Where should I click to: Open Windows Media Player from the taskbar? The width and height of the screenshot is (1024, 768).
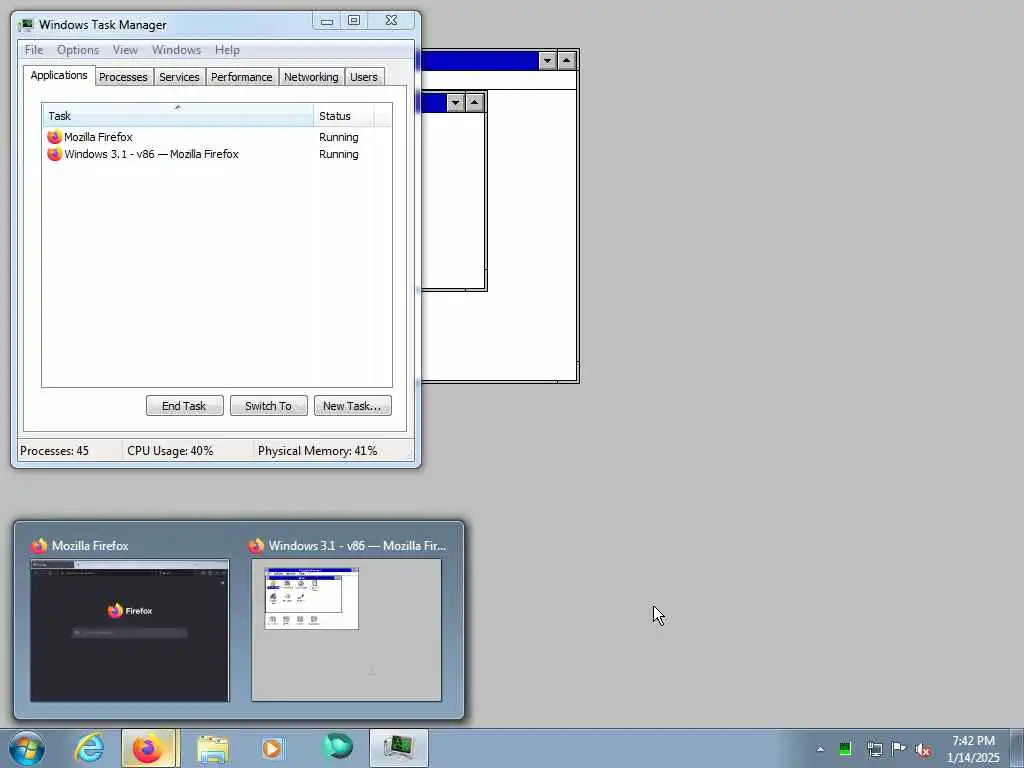[x=273, y=748]
